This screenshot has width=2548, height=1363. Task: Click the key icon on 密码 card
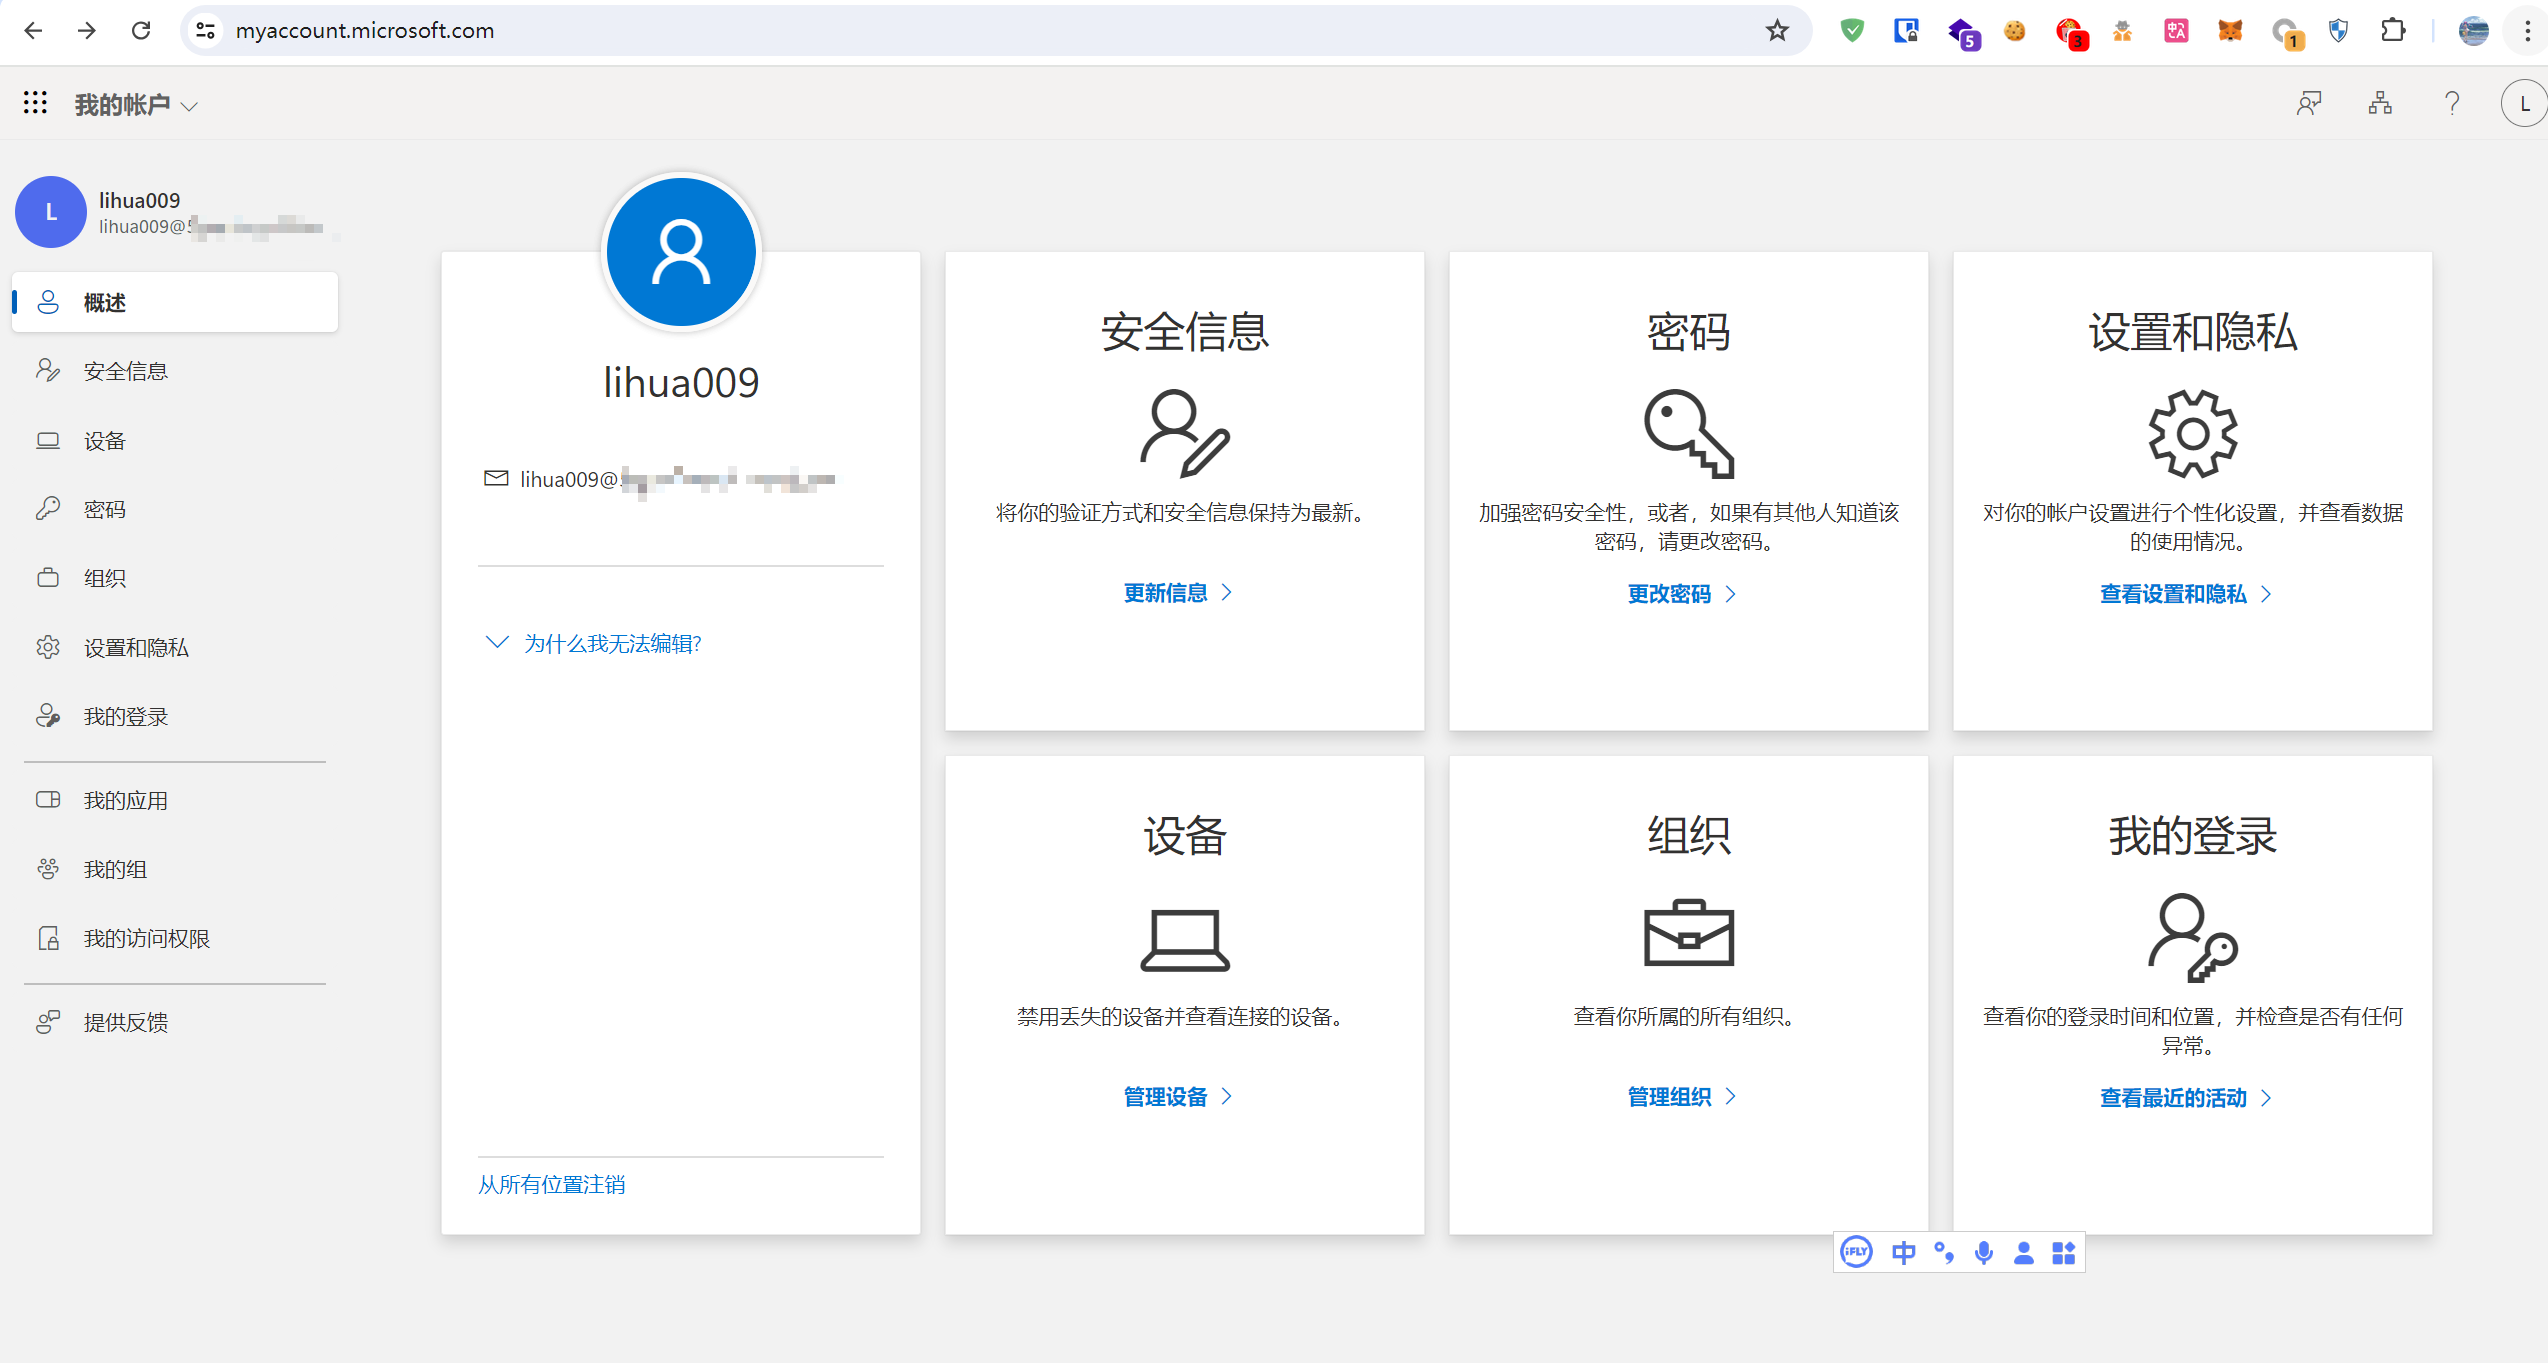(x=1688, y=433)
